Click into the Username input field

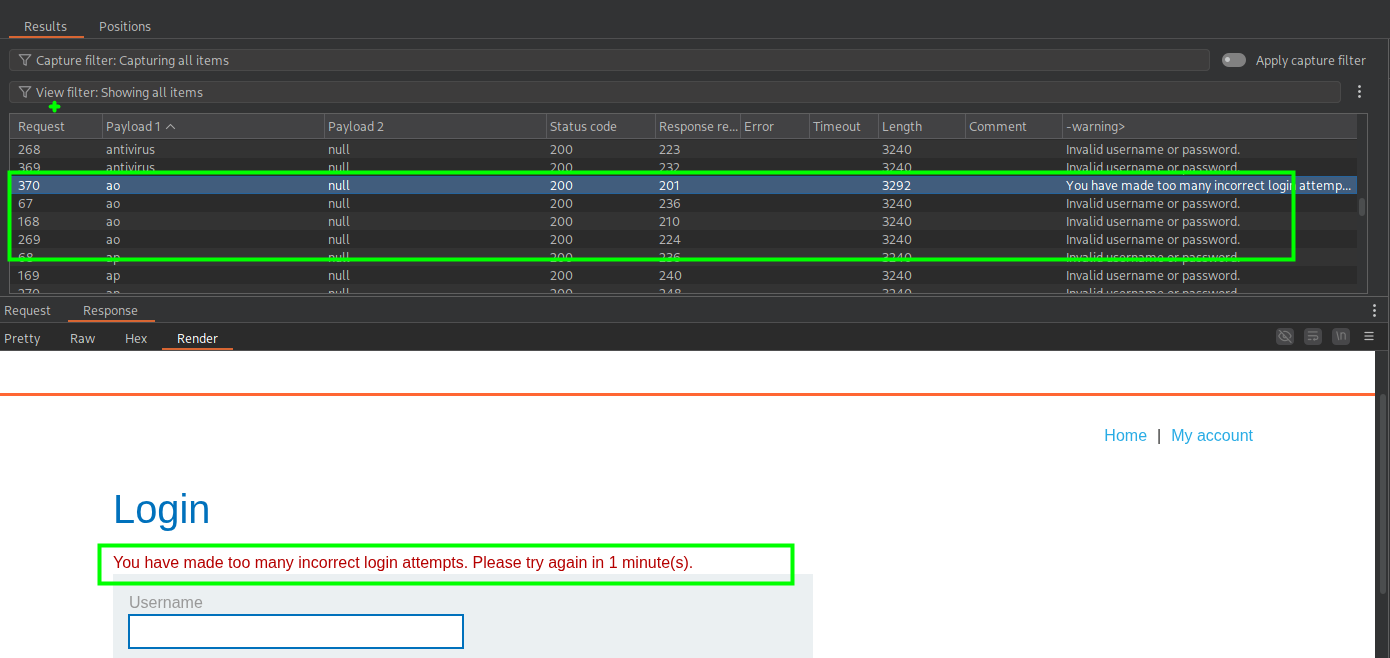pyautogui.click(x=296, y=632)
